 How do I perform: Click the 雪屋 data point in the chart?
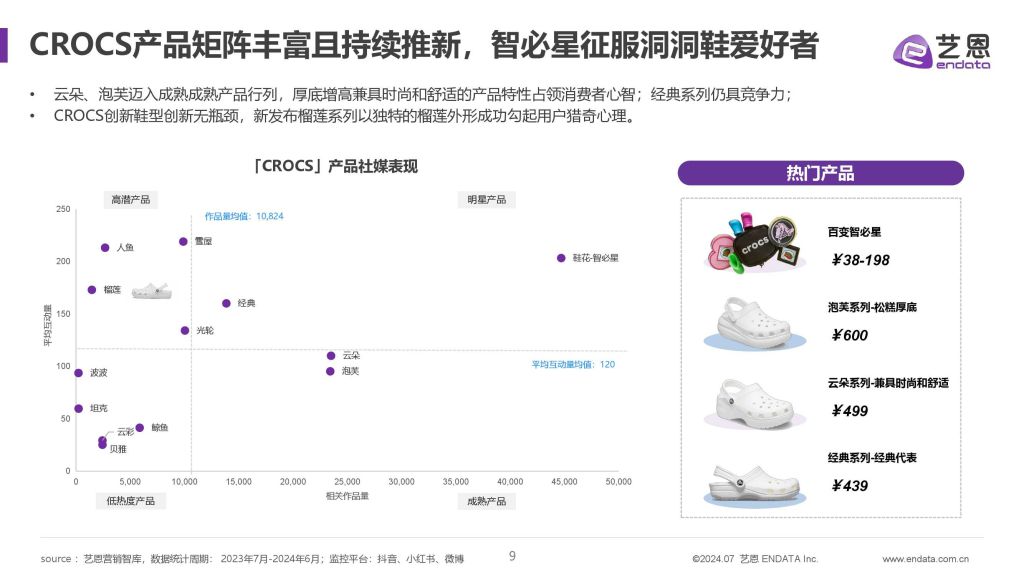click(181, 242)
